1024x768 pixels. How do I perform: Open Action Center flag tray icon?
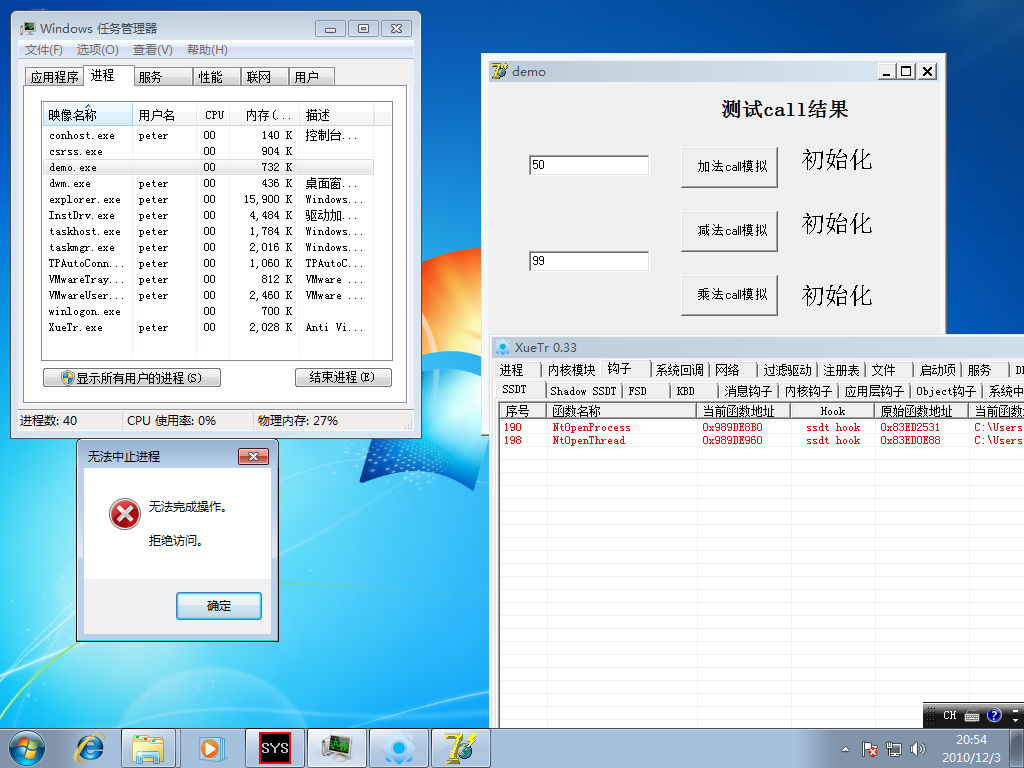[869, 749]
